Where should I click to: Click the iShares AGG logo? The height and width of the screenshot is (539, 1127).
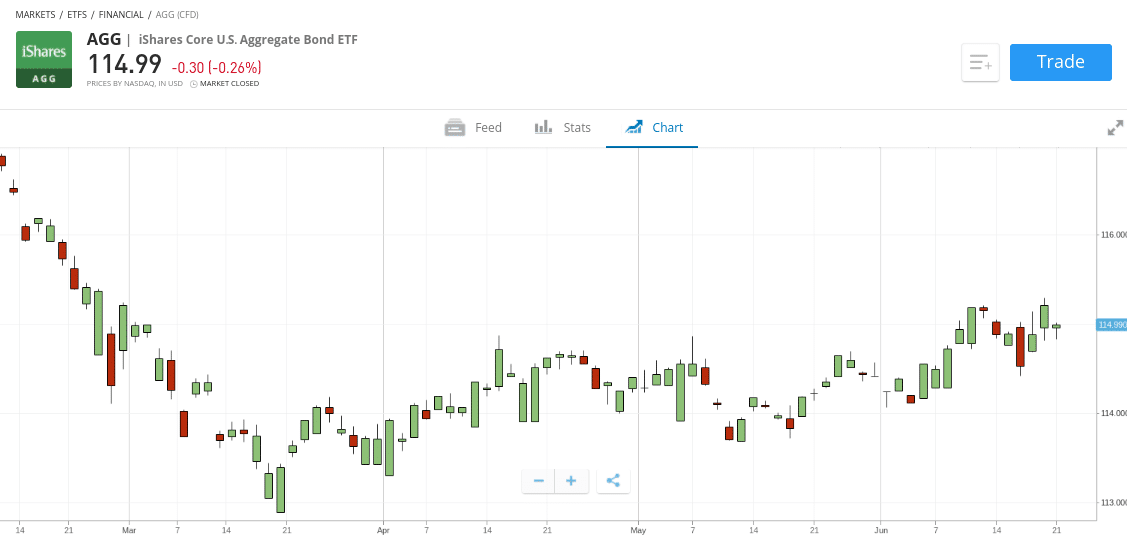coord(44,60)
